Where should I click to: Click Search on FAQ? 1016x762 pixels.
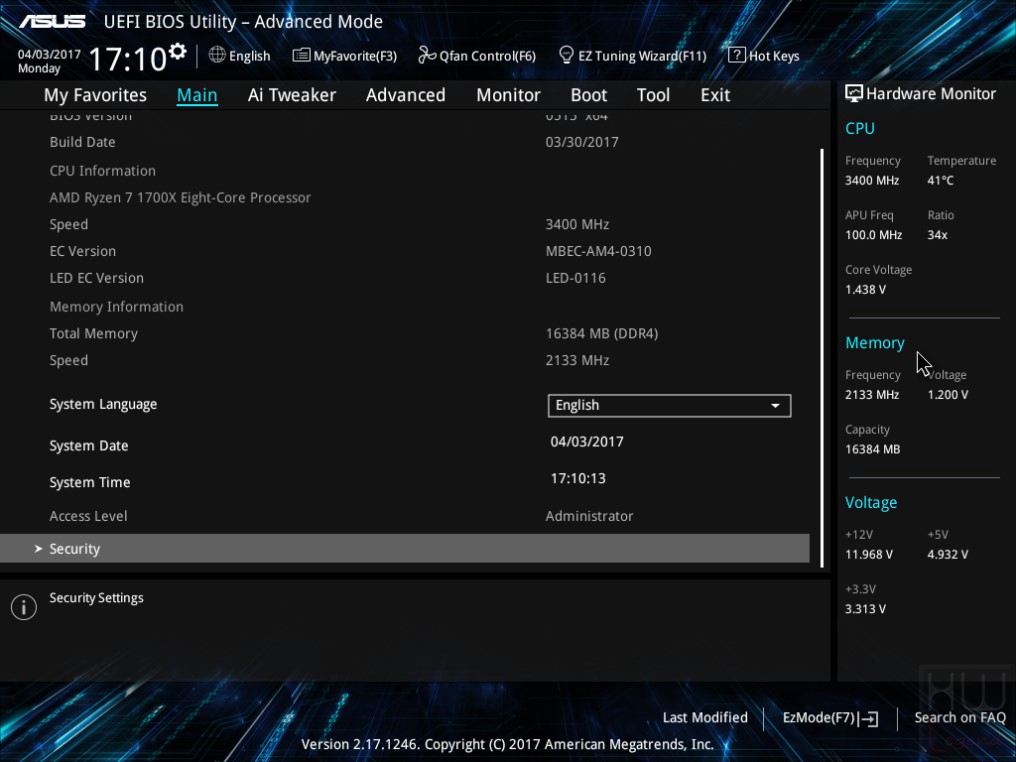[x=960, y=717]
